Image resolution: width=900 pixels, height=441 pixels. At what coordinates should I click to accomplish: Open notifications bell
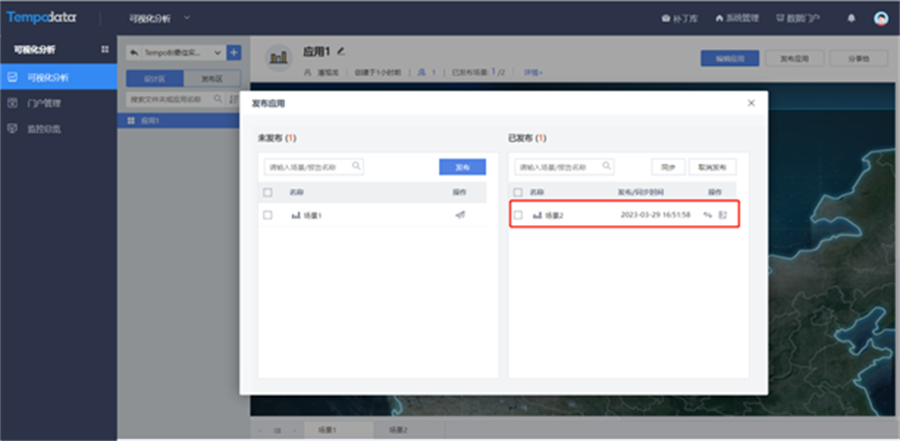(851, 18)
